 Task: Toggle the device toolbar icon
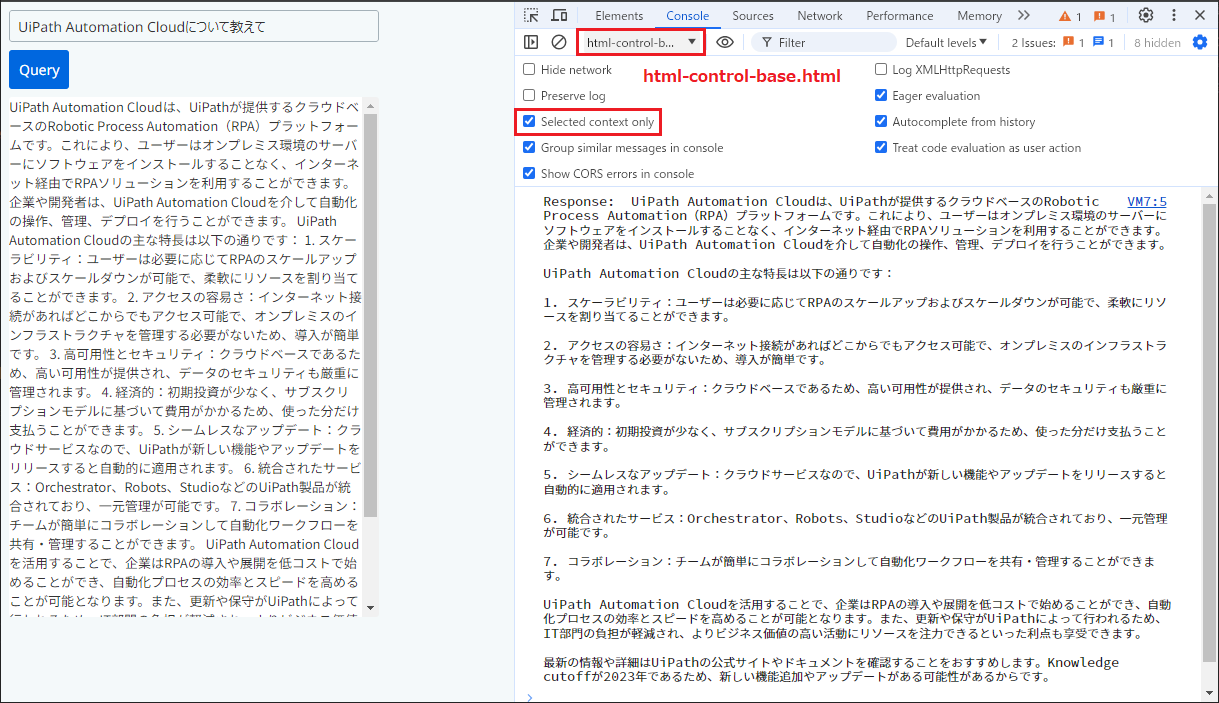click(x=559, y=15)
